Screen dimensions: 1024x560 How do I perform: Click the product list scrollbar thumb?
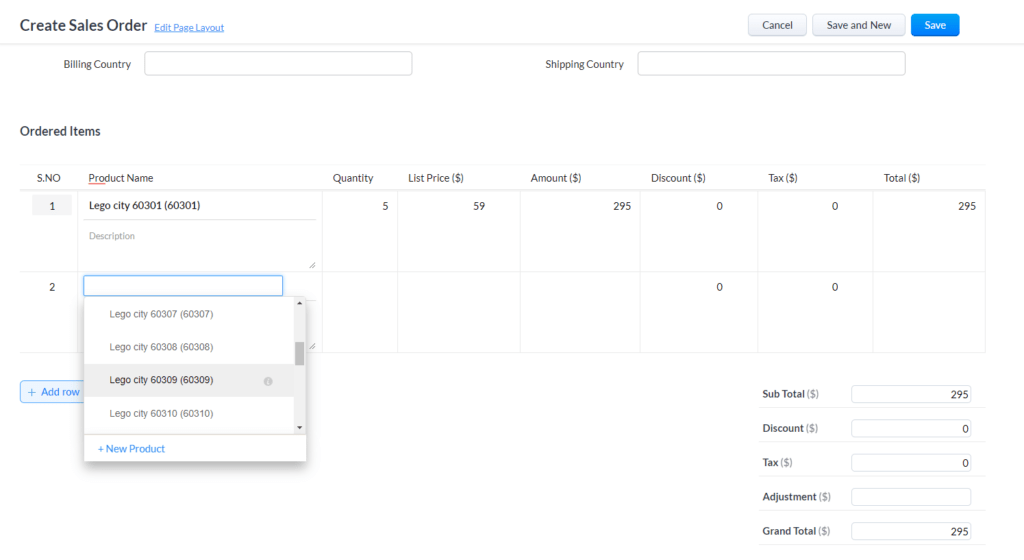click(x=300, y=353)
